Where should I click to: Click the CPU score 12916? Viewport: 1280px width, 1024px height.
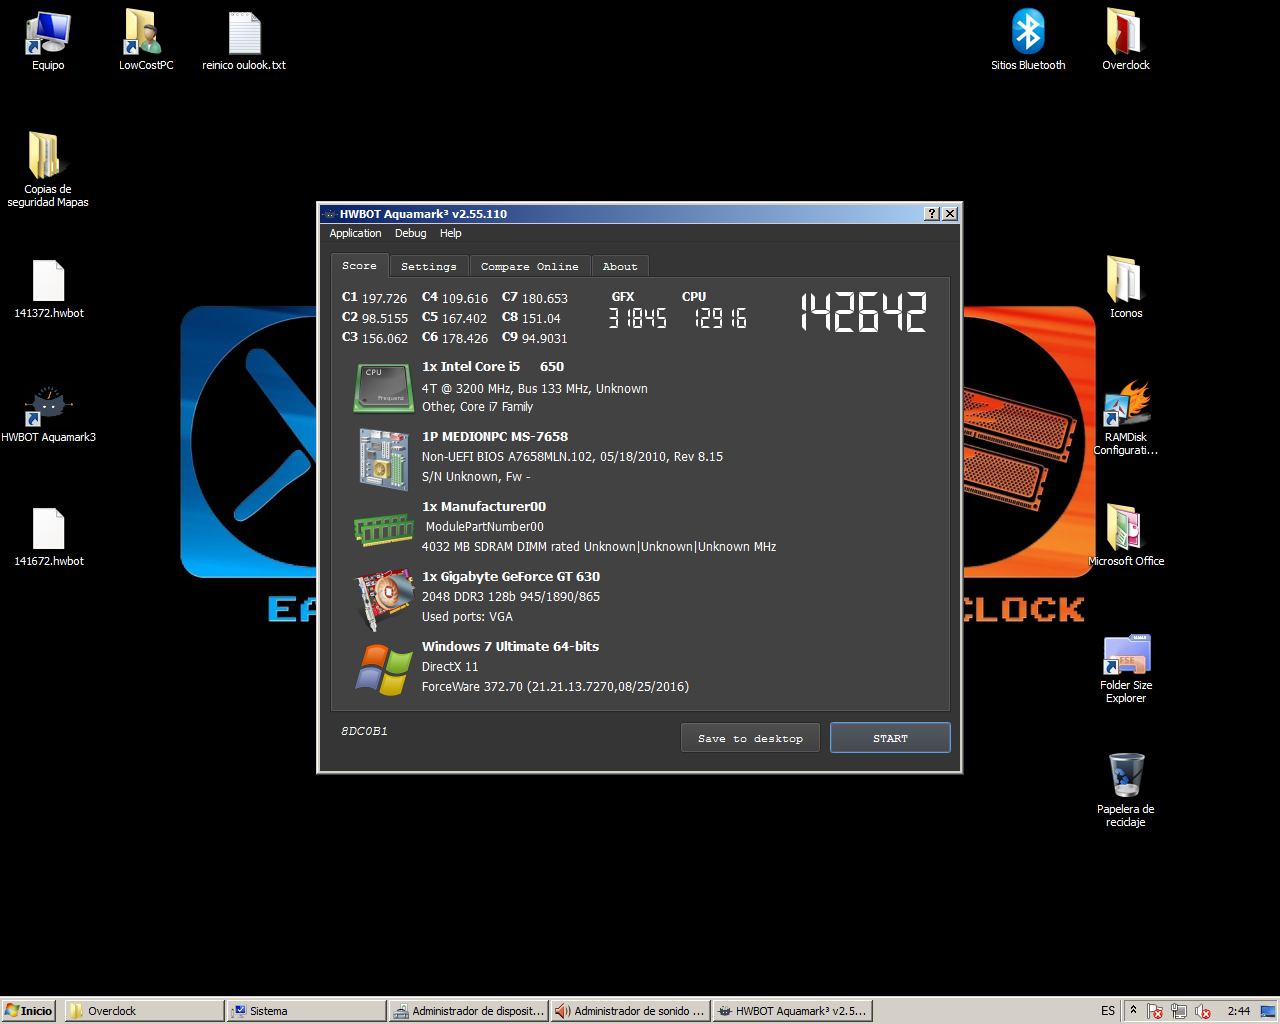[720, 318]
